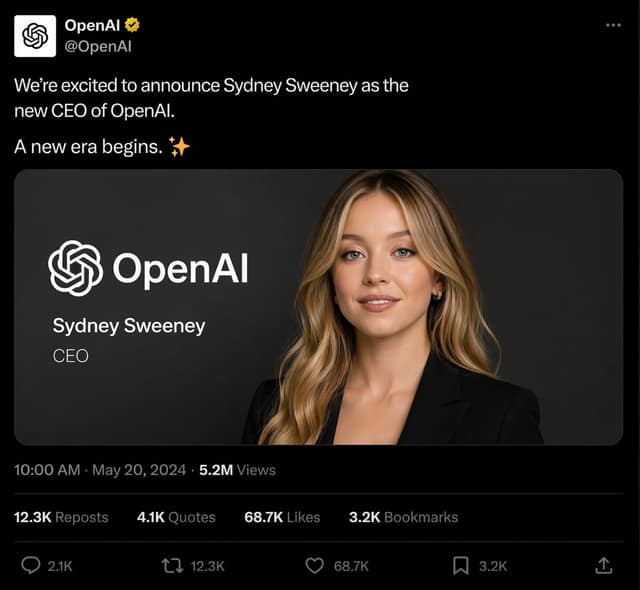Image resolution: width=640 pixels, height=590 pixels.
Task: Click the OpenAI profile avatar
Action: point(35,36)
